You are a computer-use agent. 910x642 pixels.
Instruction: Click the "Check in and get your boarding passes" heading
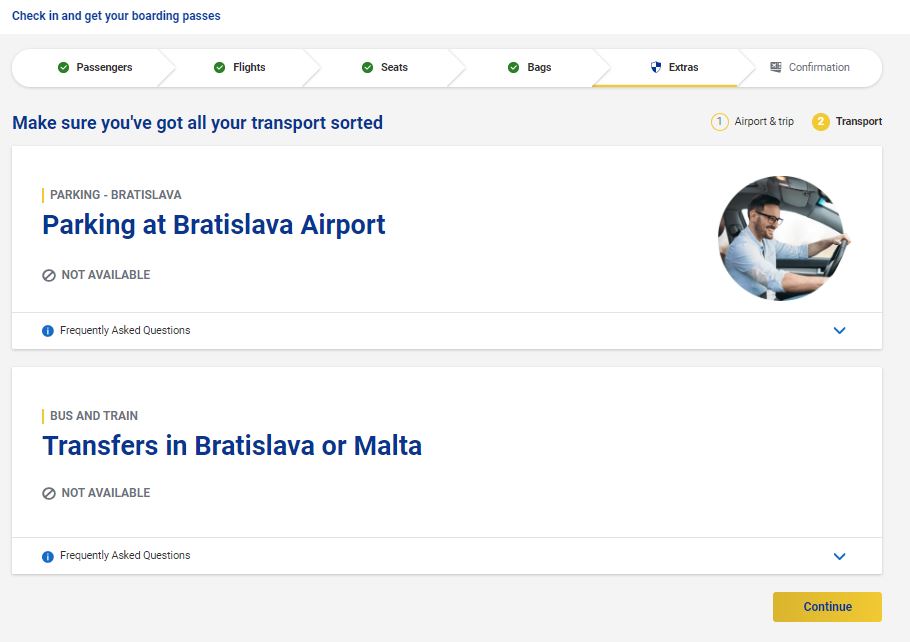pos(116,16)
